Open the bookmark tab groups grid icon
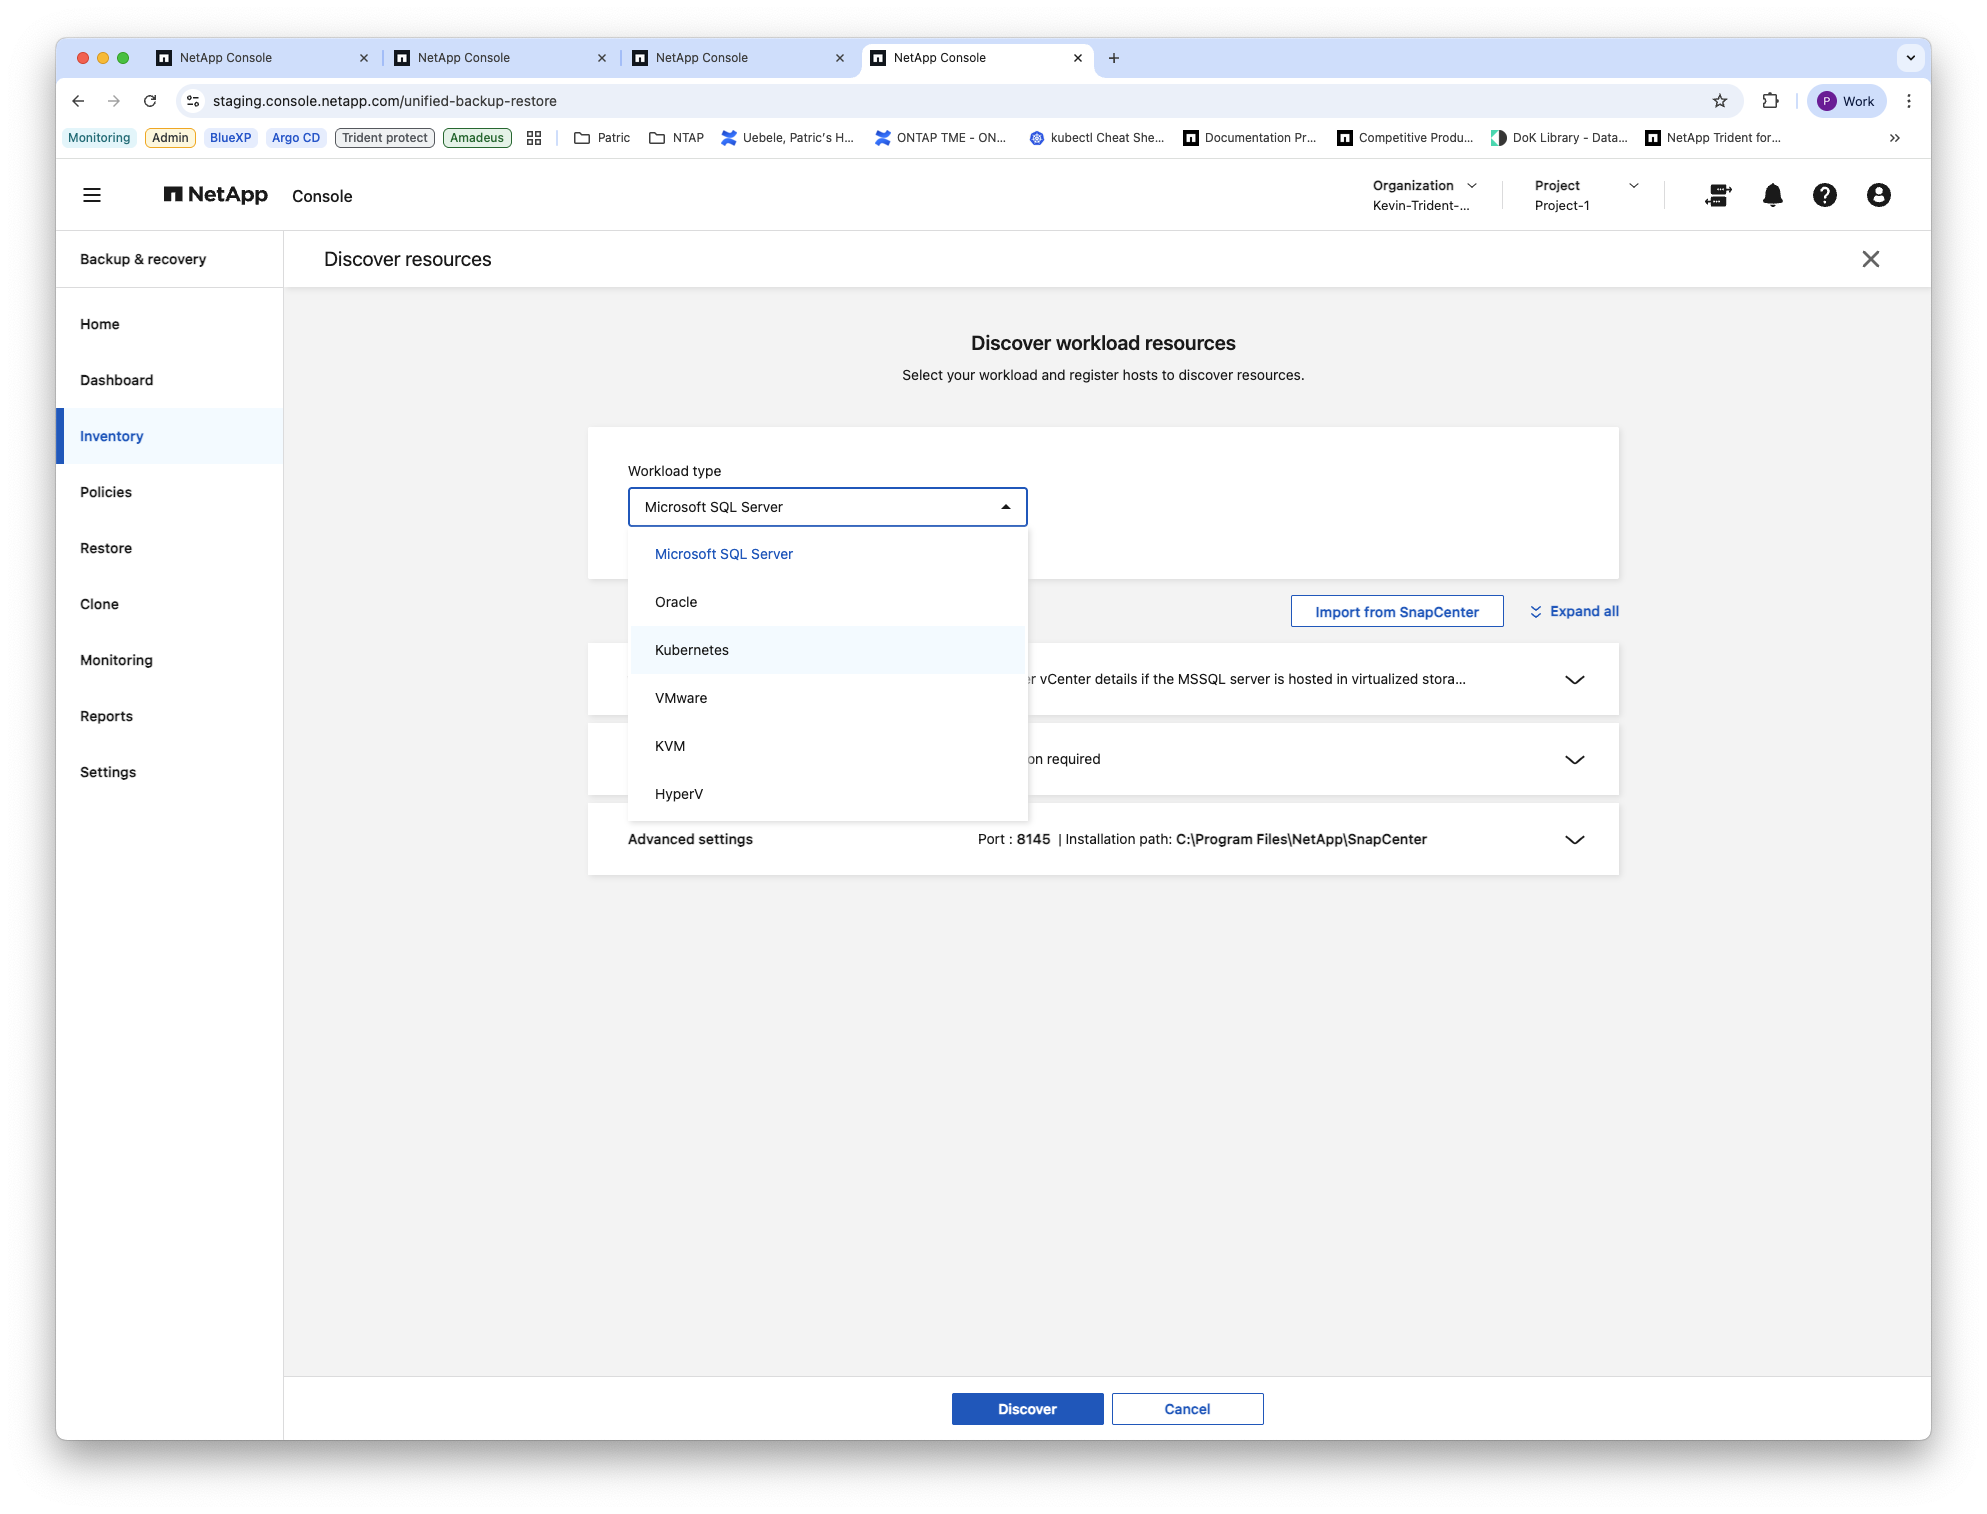This screenshot has height=1514, width=1987. [x=534, y=138]
